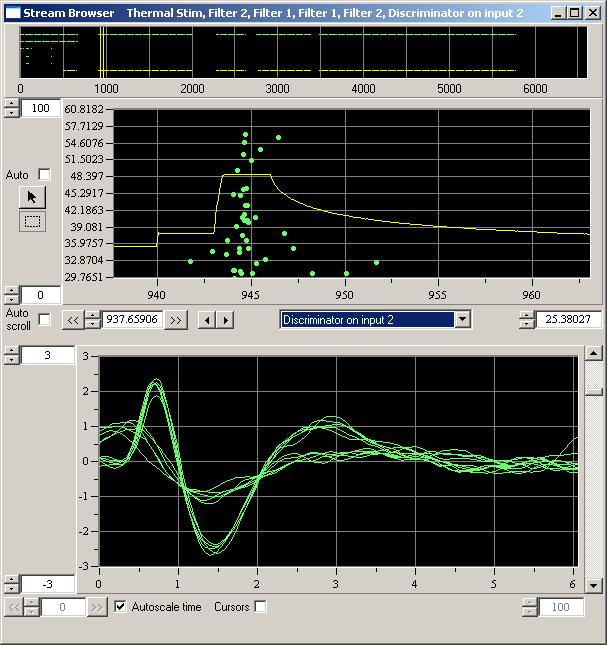Open the Discriminator on input 2 dropdown
This screenshot has height=645, width=607.
461,320
